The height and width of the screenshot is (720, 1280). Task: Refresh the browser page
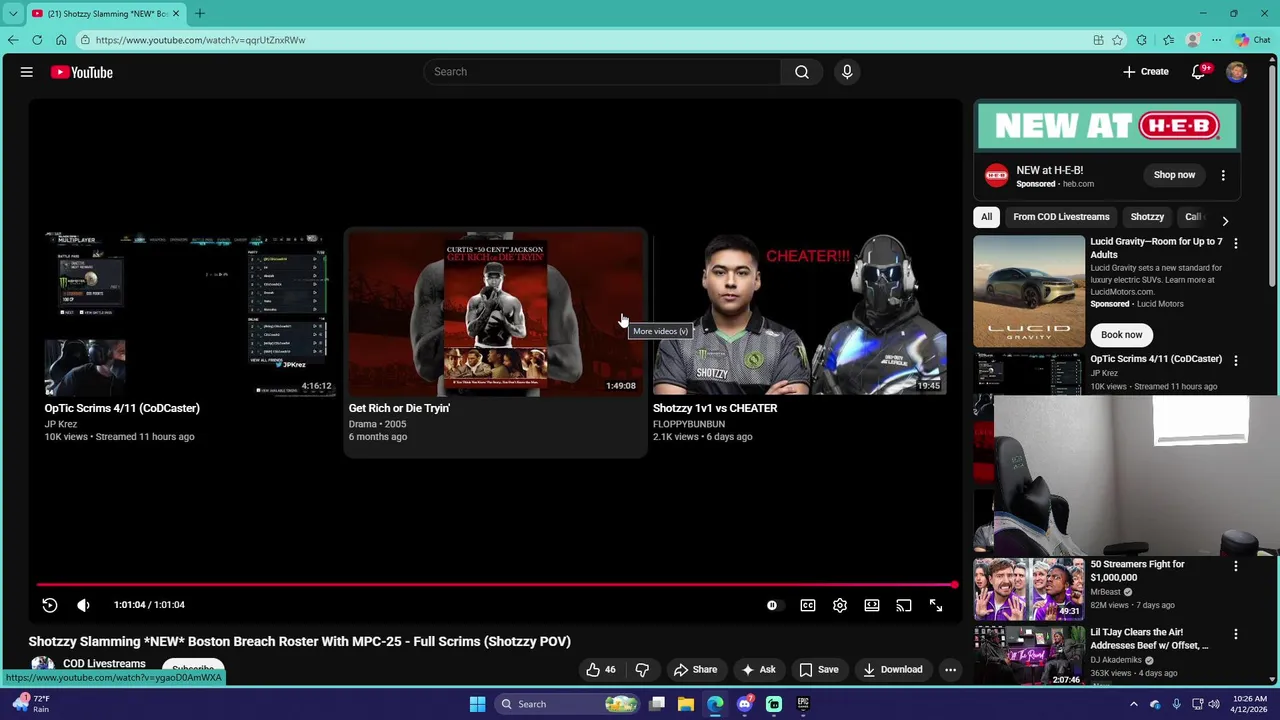click(x=37, y=40)
